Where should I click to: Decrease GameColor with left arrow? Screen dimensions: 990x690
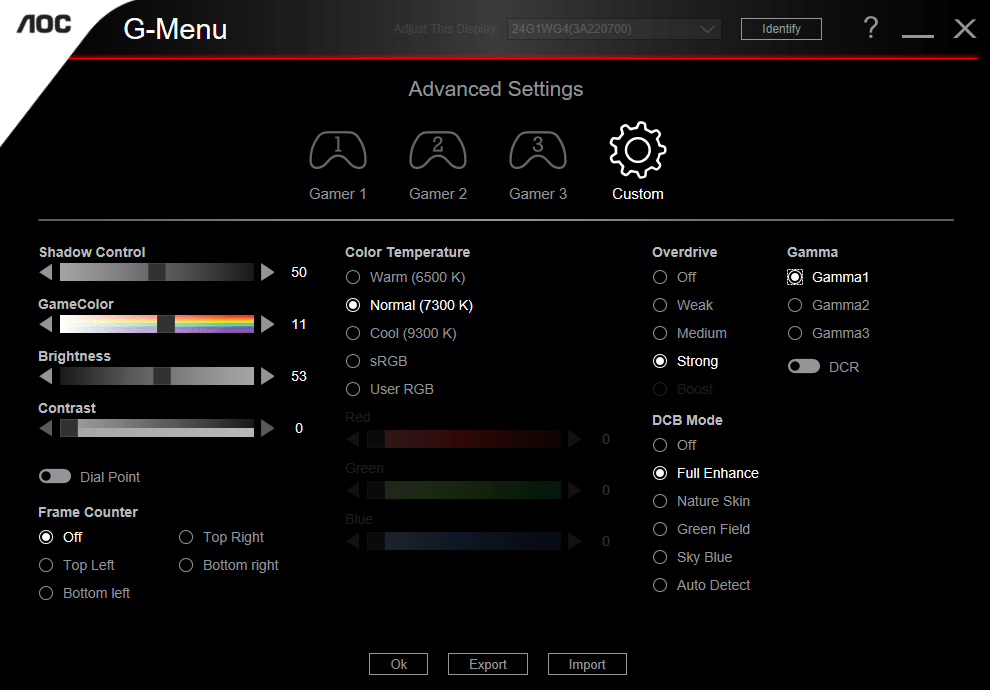point(45,324)
